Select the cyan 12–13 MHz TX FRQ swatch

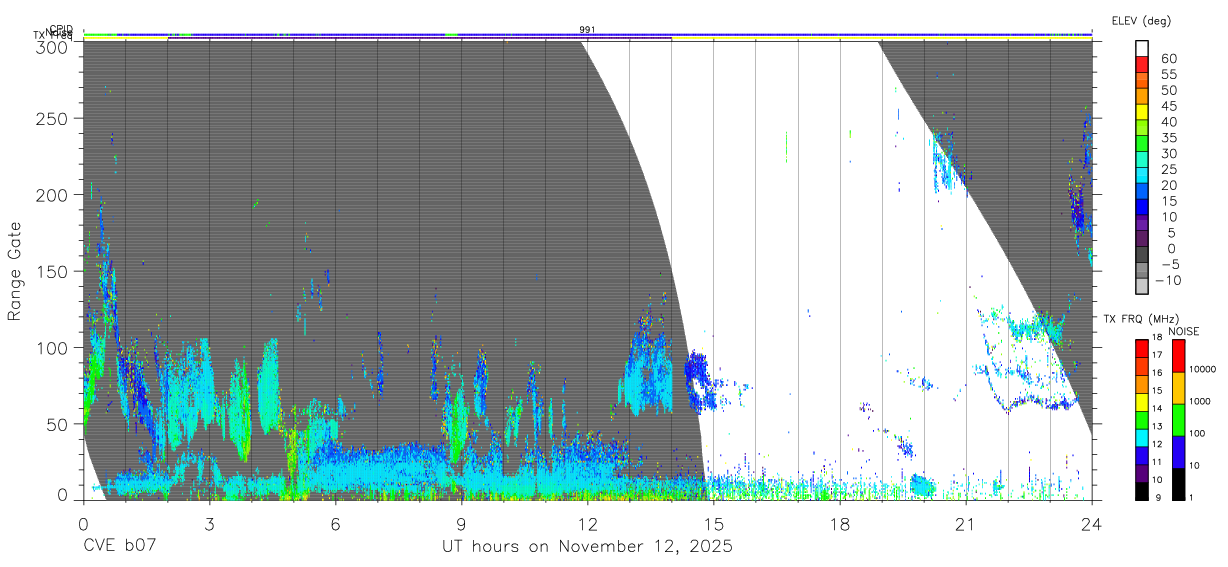[x=1142, y=437]
